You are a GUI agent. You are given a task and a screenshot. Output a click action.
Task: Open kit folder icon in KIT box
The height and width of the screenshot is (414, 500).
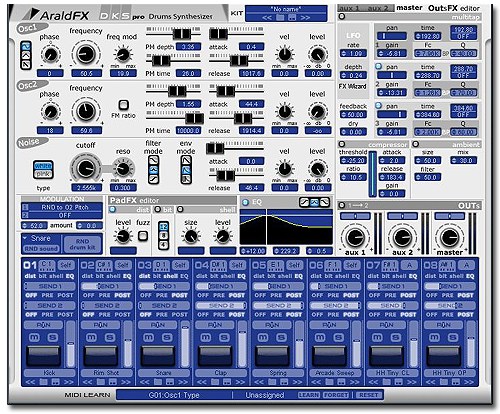coord(281,17)
